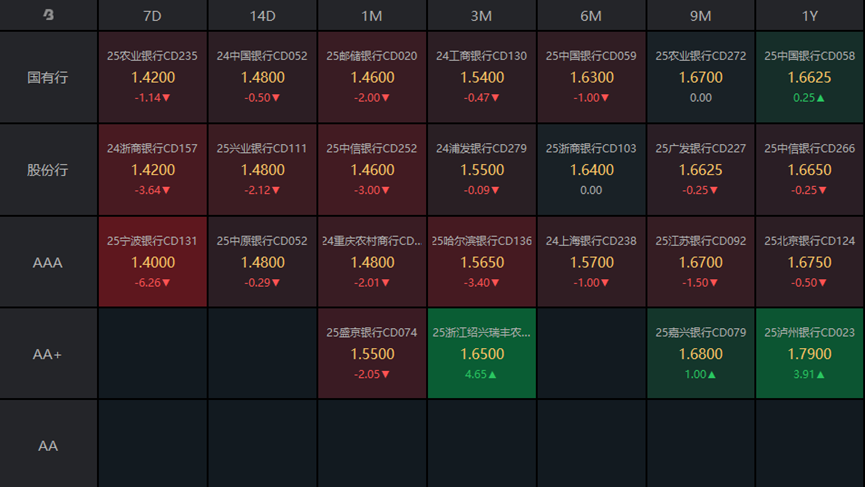
Task: Click the 24浦发银行CD279 quote cell
Action: pos(482,170)
